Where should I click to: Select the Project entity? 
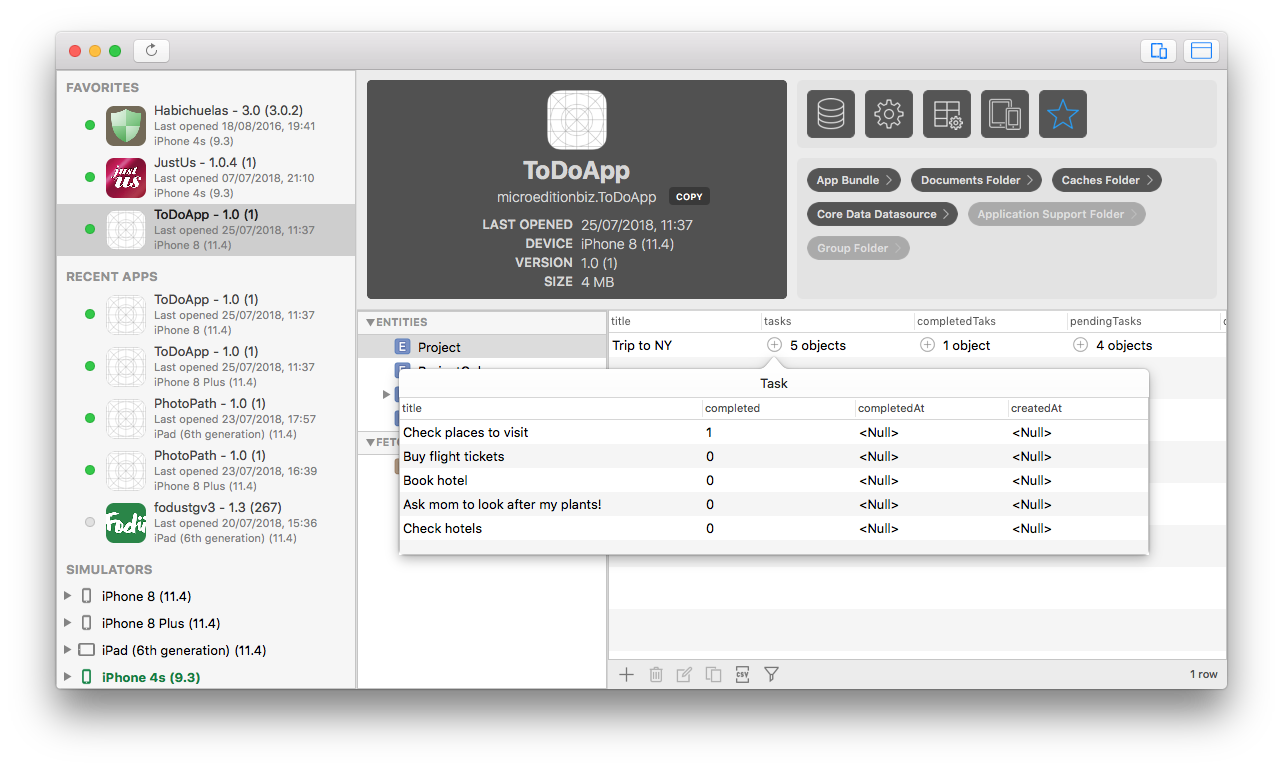click(x=439, y=347)
